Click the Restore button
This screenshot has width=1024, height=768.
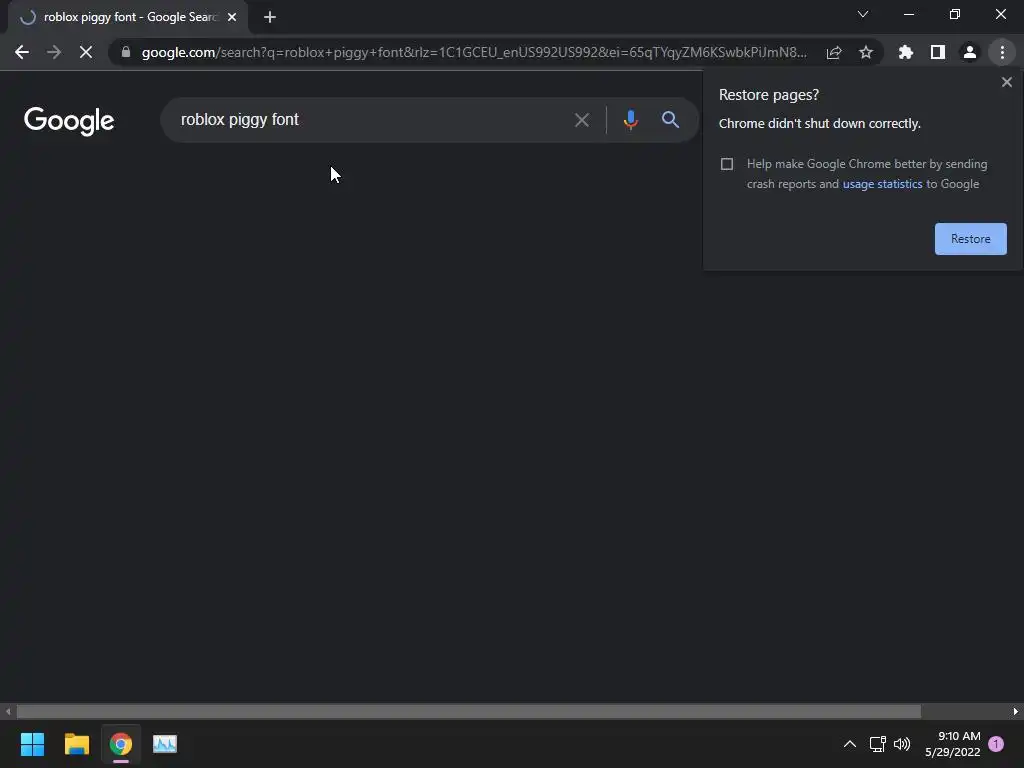(x=970, y=239)
